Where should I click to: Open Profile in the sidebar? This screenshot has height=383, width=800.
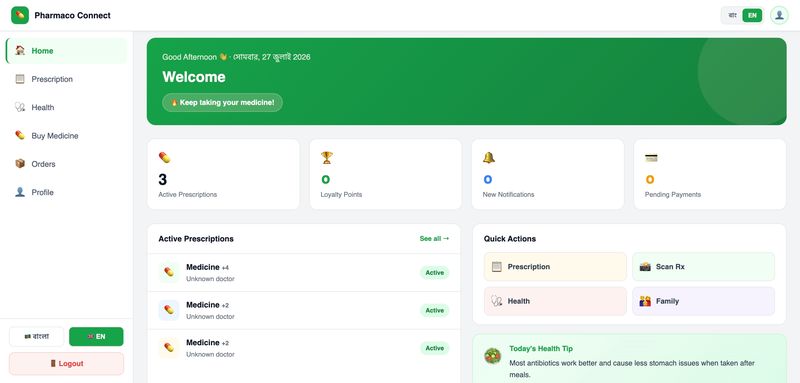tap(66, 192)
